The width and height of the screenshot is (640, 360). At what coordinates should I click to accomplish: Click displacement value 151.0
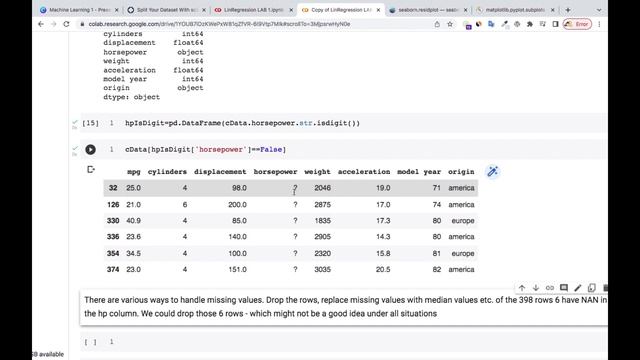coord(237,269)
